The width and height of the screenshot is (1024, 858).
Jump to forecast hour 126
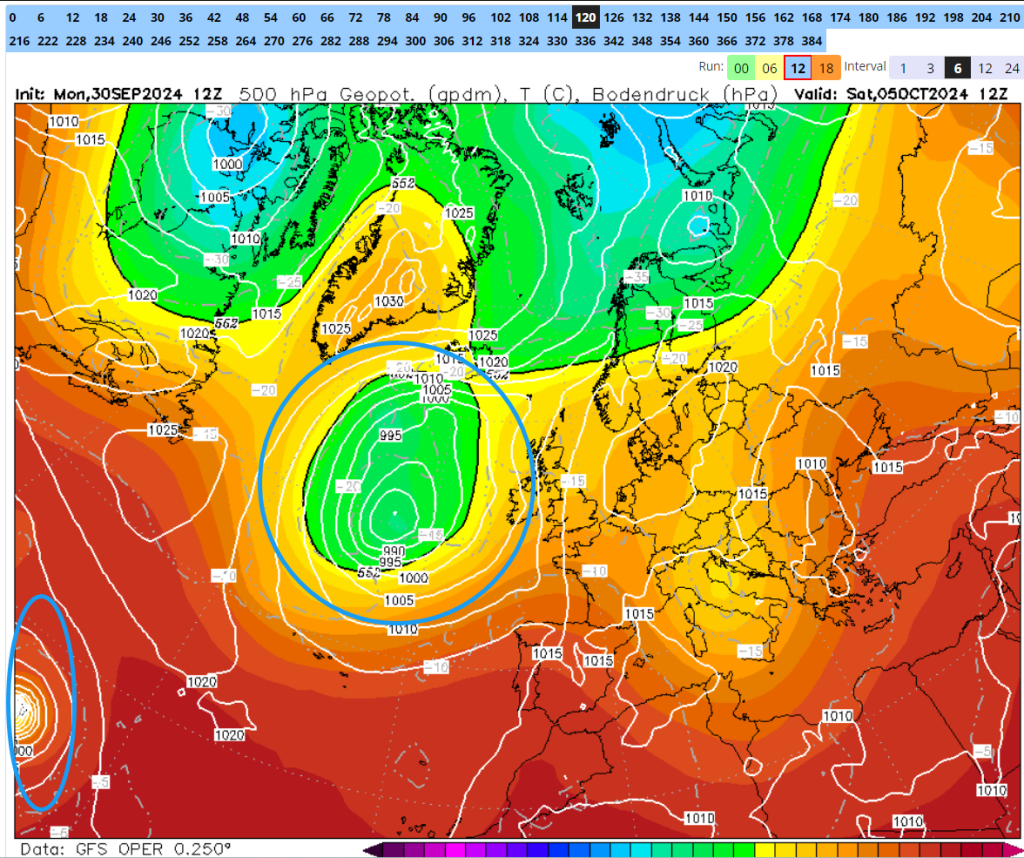[613, 18]
